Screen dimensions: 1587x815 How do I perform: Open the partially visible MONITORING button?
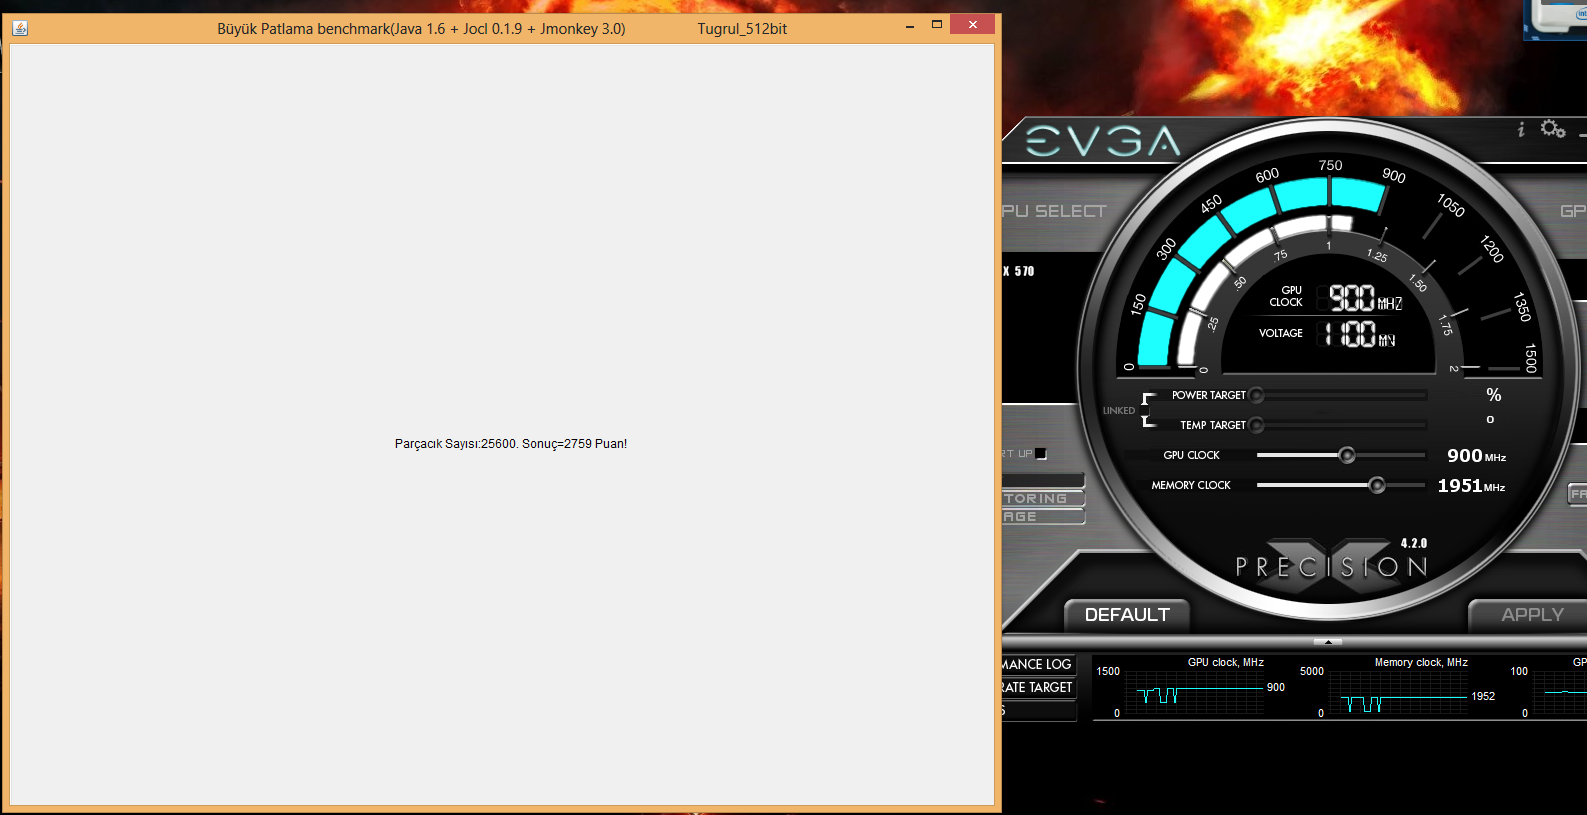[1043, 498]
